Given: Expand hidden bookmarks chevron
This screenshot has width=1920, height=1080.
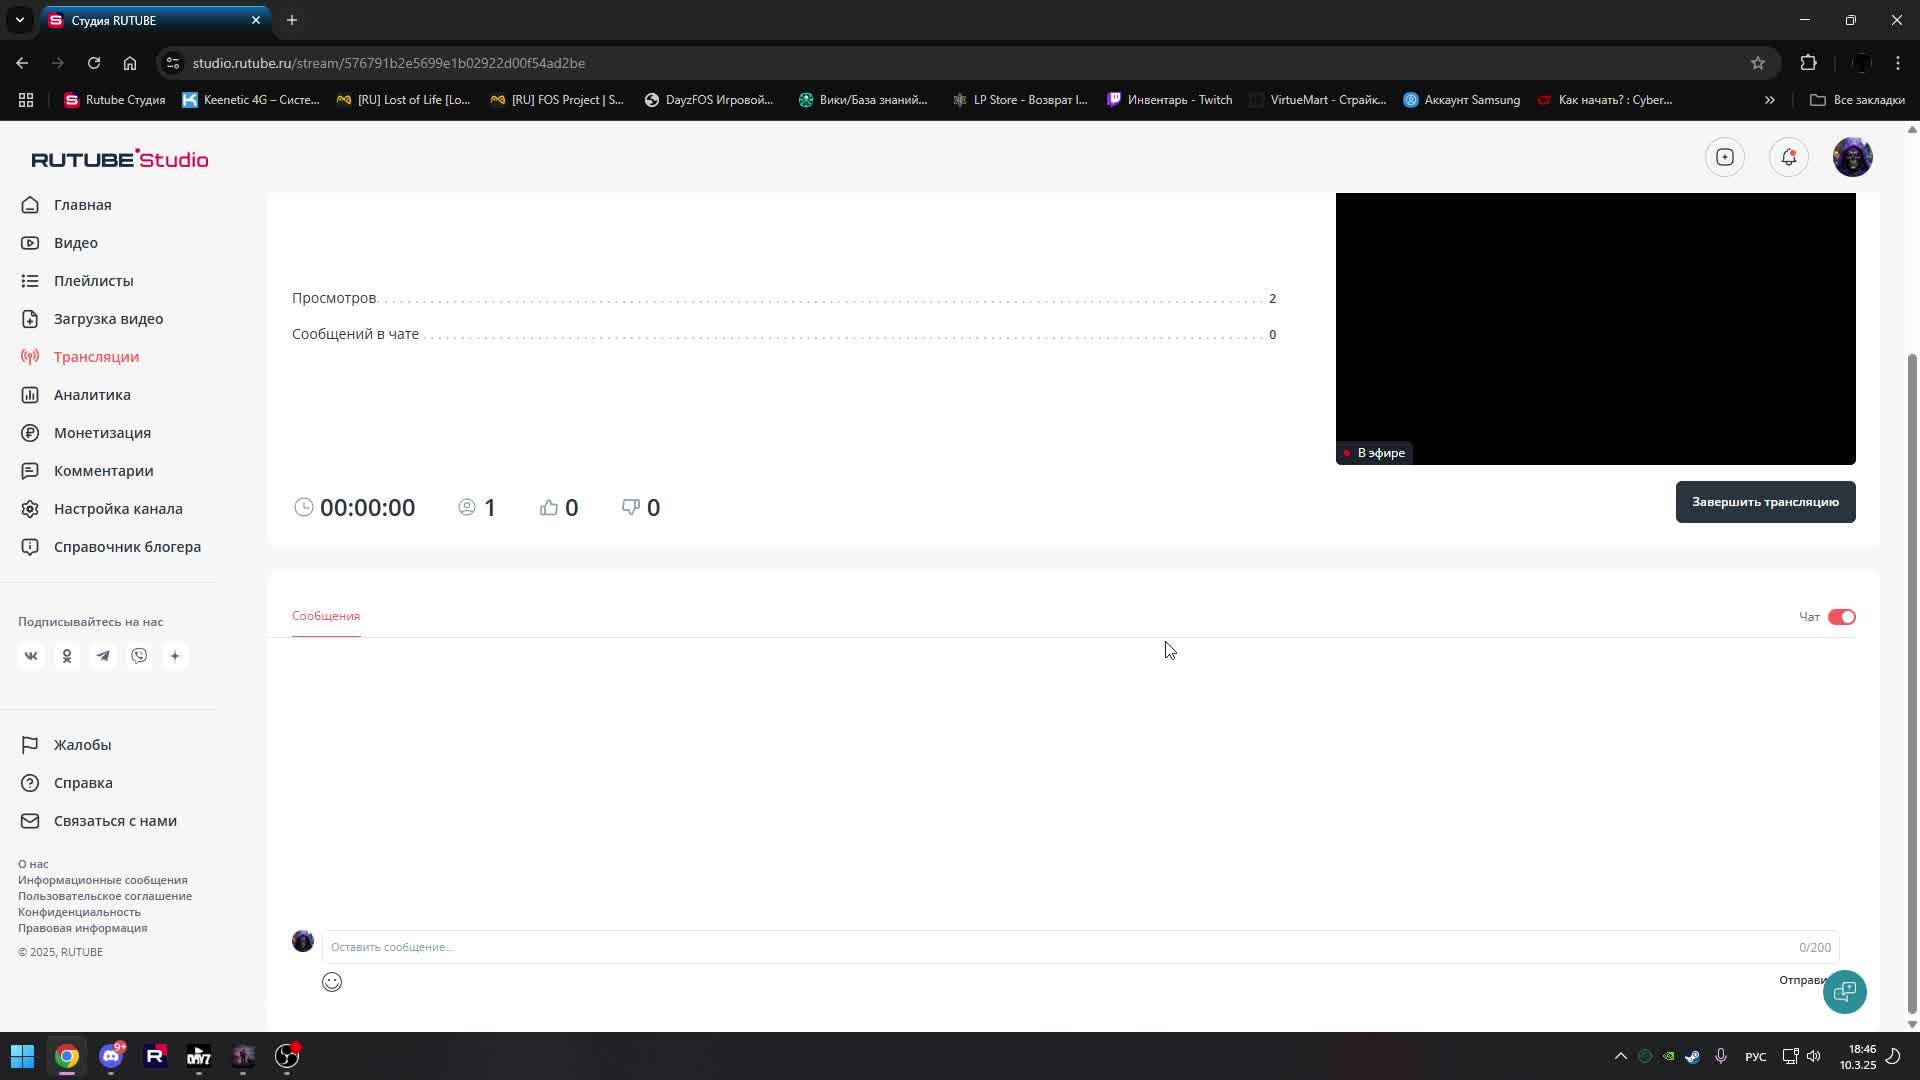Looking at the screenshot, I should pos(1769,100).
